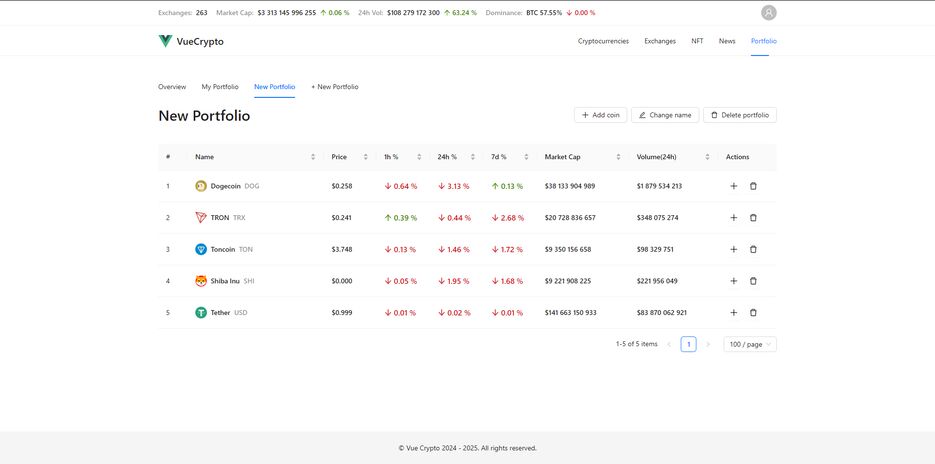Open the 100 / page size dropdown
This screenshot has height=464, width=935.
[x=750, y=344]
